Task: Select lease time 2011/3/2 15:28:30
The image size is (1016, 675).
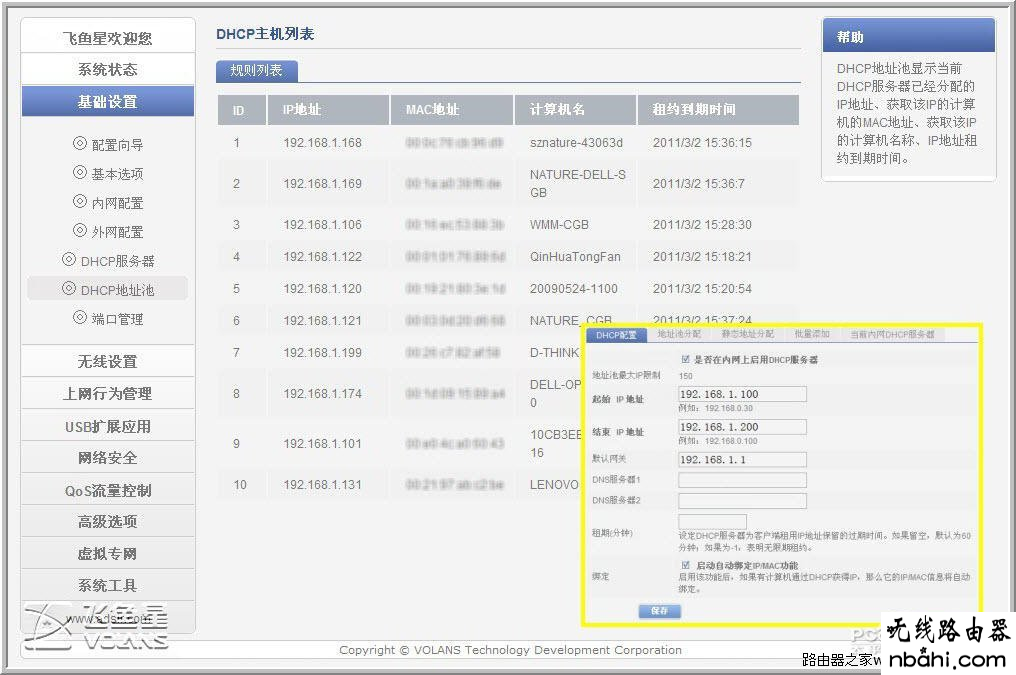Action: [702, 225]
